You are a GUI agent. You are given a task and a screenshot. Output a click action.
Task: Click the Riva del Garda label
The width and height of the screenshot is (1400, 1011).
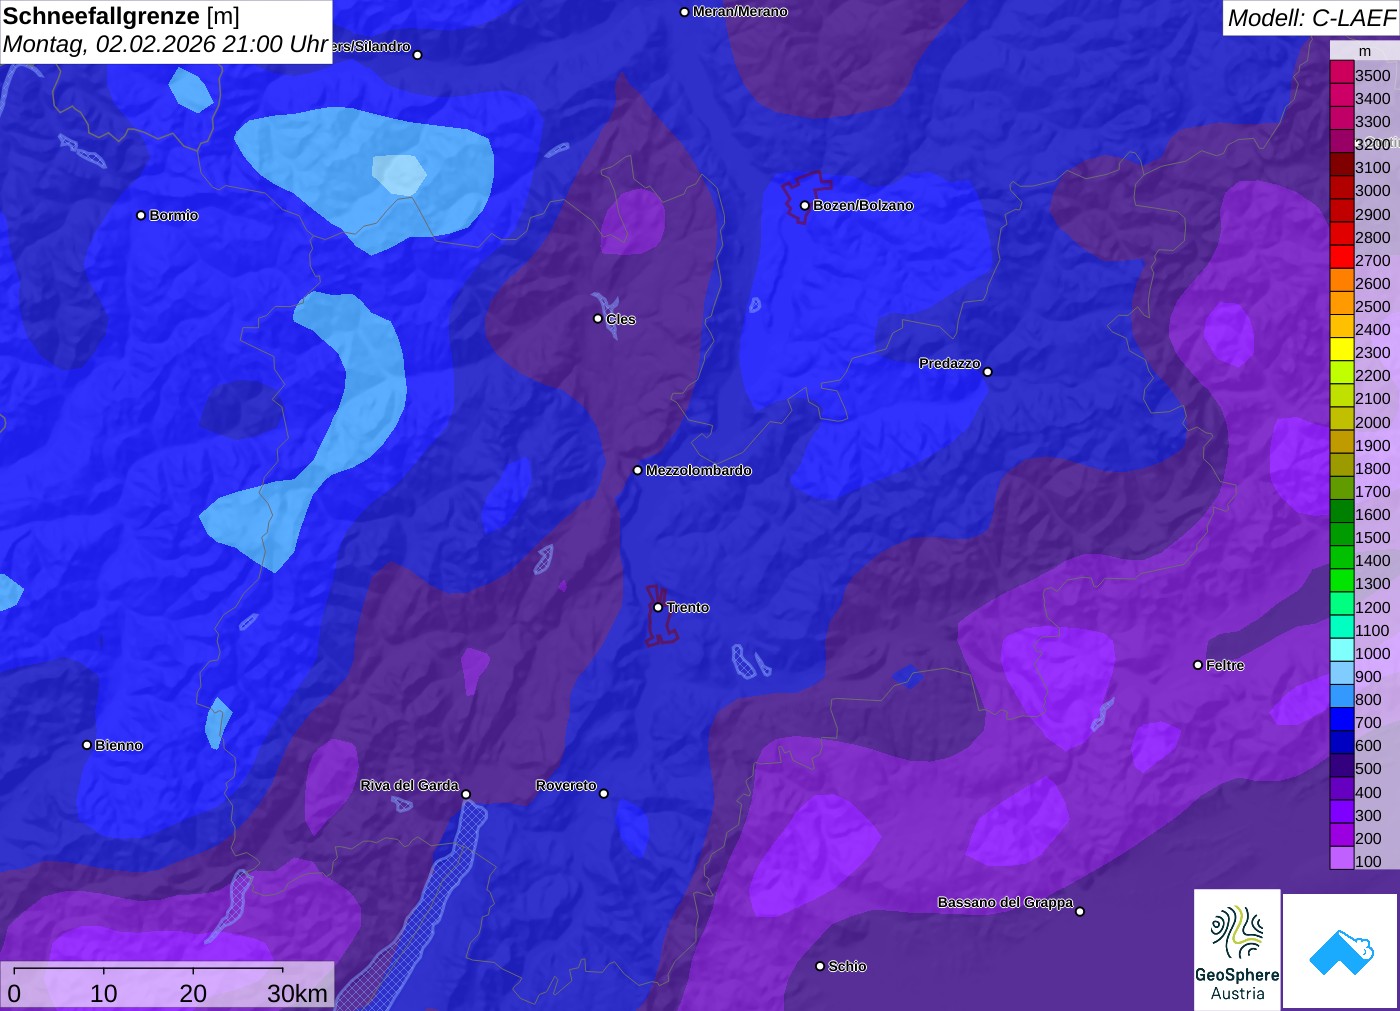pyautogui.click(x=410, y=785)
